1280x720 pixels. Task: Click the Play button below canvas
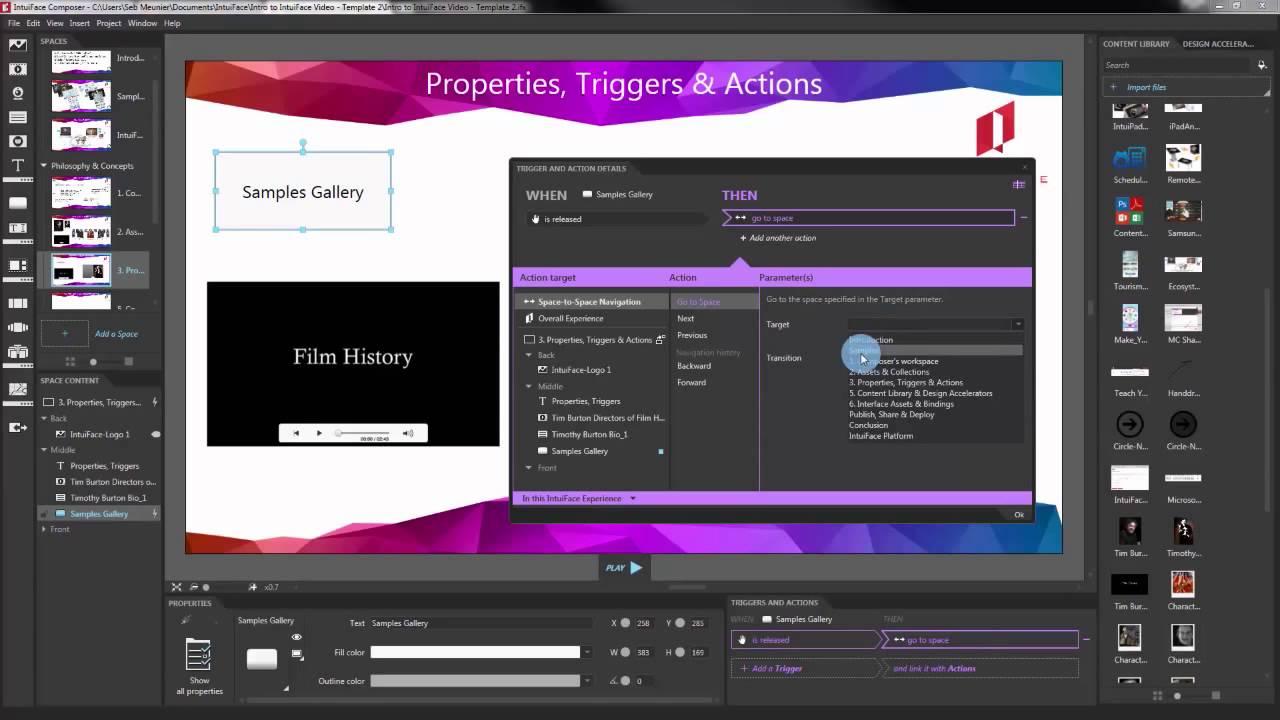[624, 567]
